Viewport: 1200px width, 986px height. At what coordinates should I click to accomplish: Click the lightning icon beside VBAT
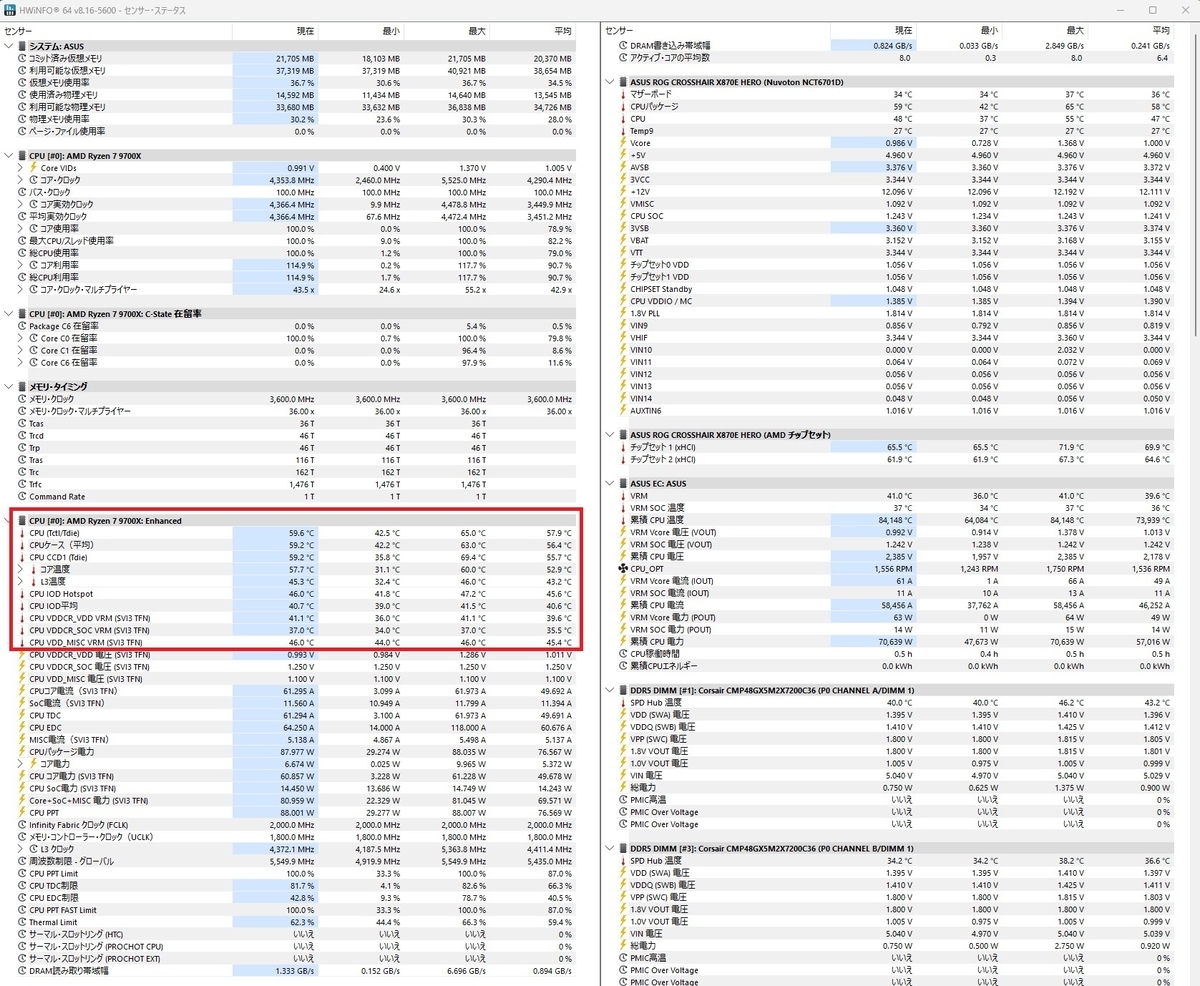tap(623, 240)
